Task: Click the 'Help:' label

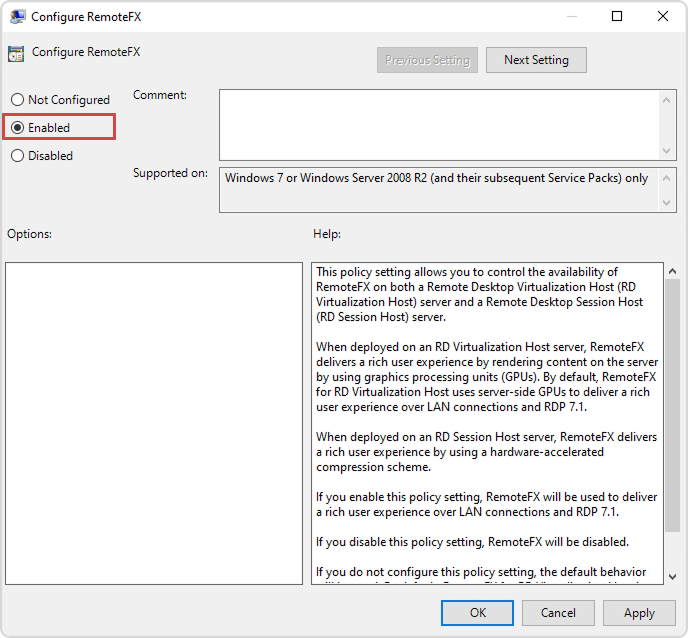Action: [x=326, y=234]
